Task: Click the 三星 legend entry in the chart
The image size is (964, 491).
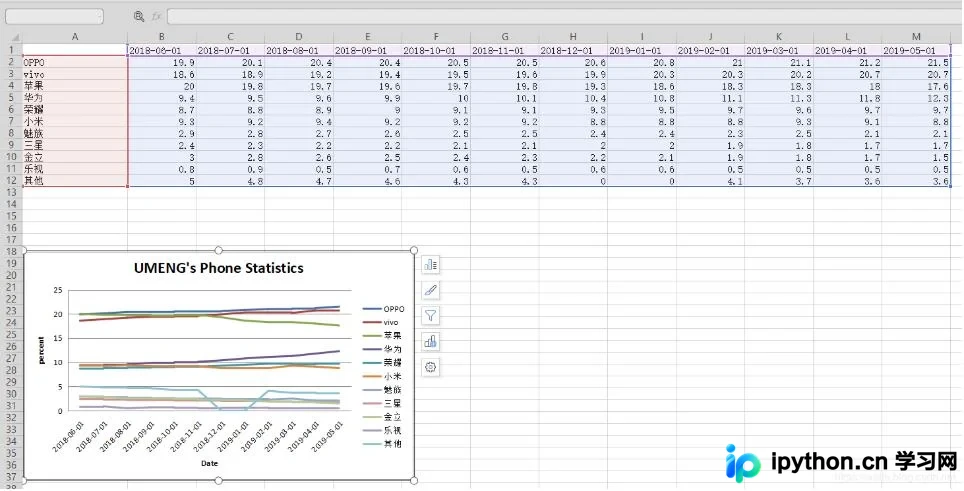Action: coord(382,403)
